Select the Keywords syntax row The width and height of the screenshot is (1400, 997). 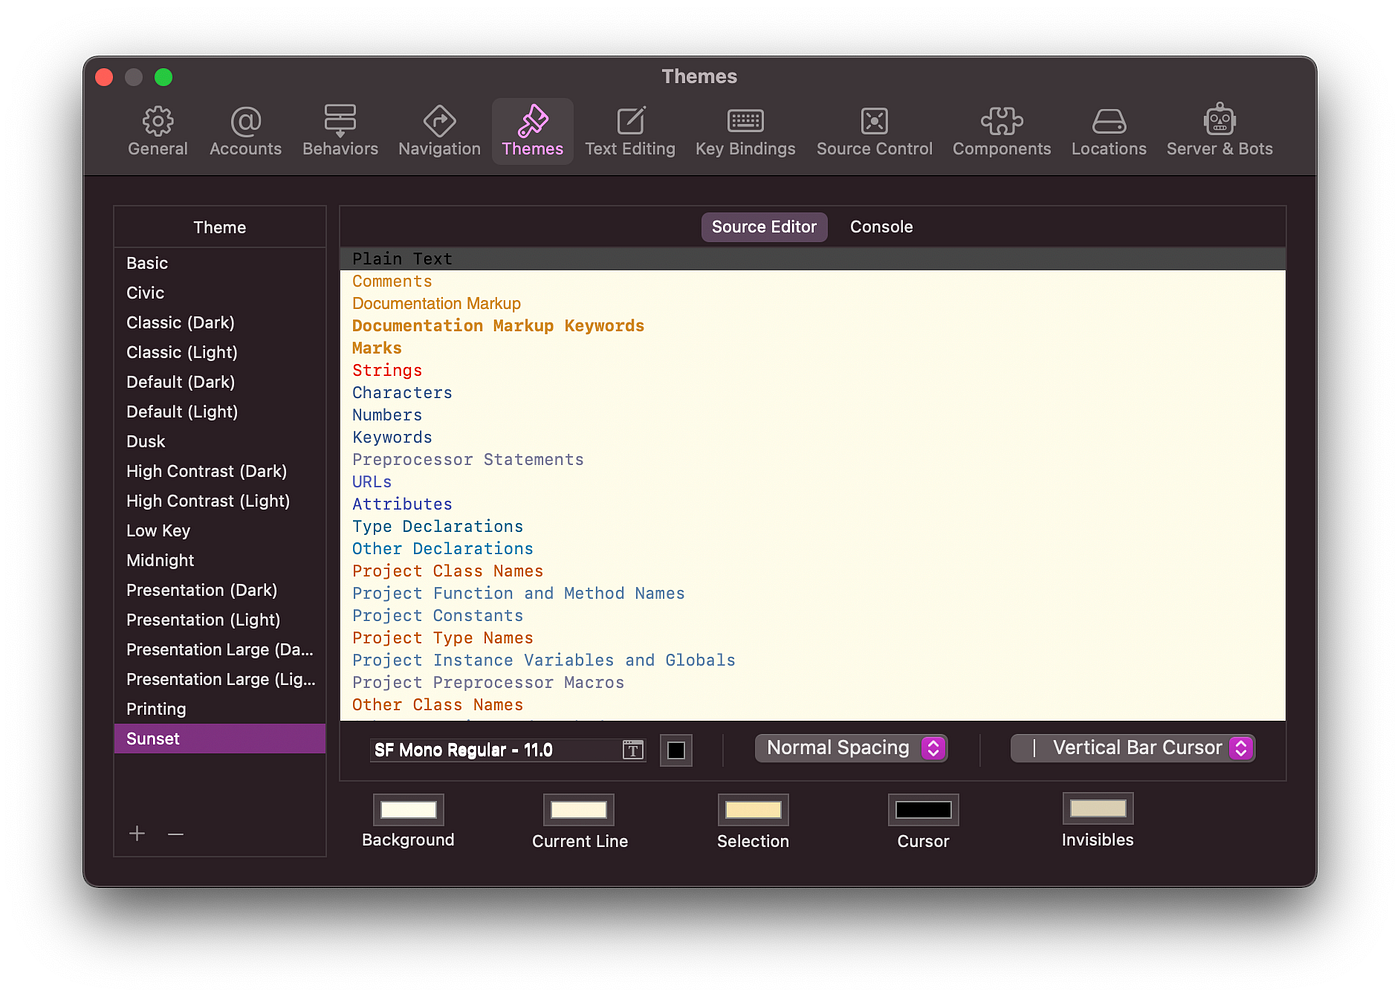click(x=812, y=438)
